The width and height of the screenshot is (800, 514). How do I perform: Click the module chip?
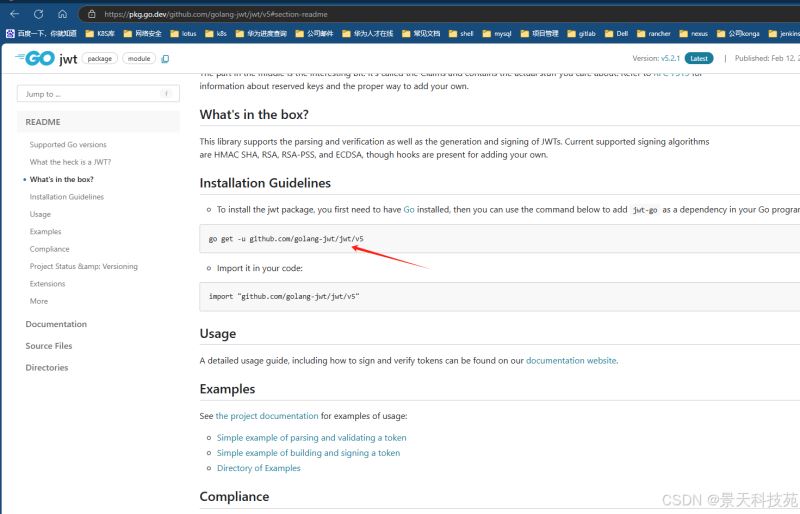pos(139,59)
